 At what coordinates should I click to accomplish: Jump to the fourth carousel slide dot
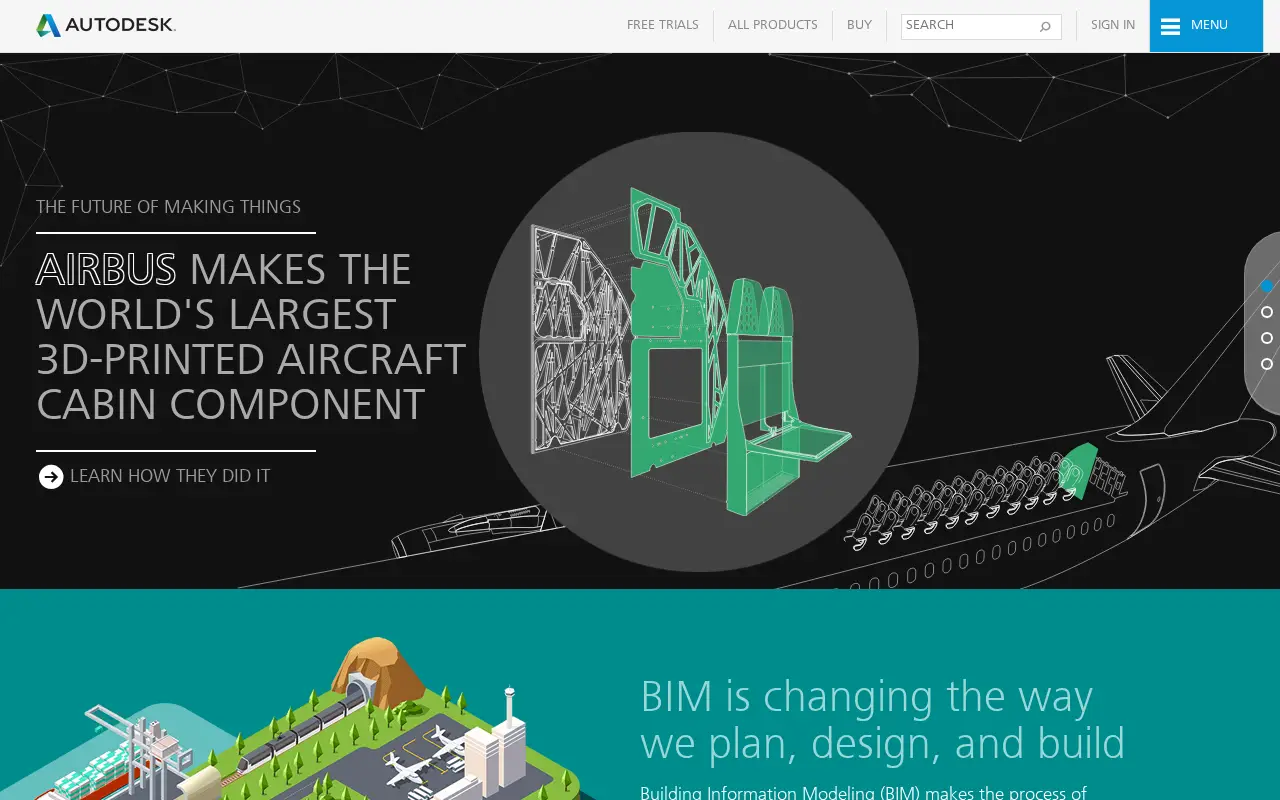click(x=1267, y=364)
